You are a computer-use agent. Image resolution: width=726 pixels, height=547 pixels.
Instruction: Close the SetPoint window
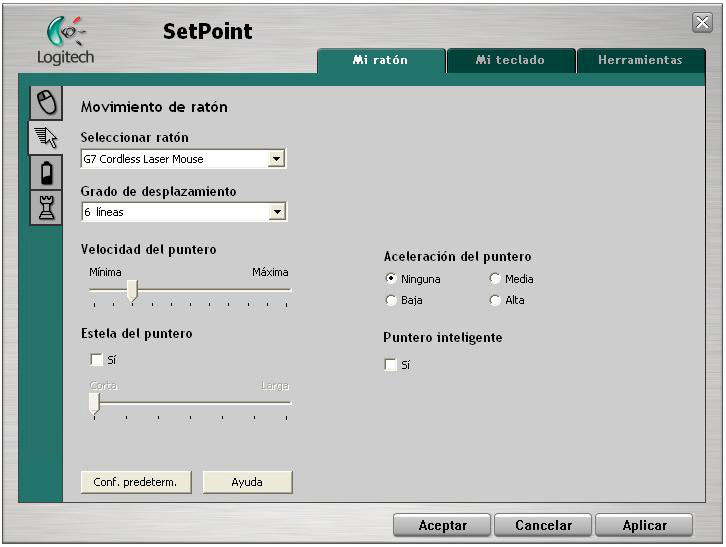(x=702, y=23)
